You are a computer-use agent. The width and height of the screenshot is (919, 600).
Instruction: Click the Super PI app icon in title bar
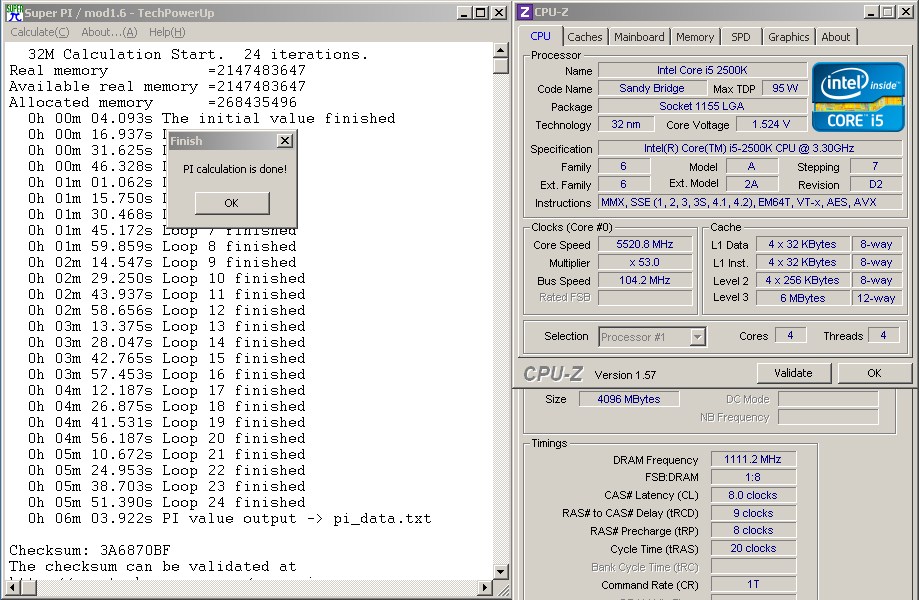click(14, 12)
